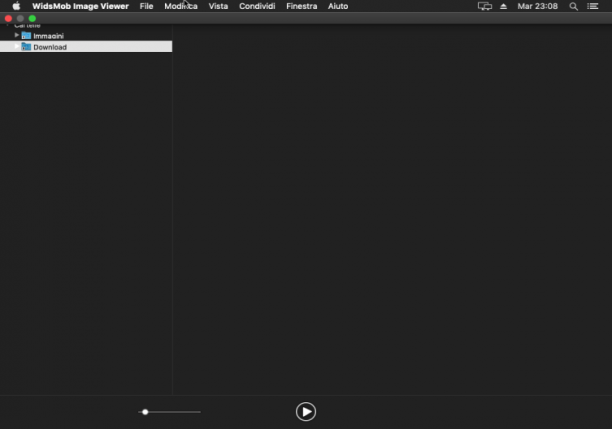Expand the Immagini folder disclosure triangle
This screenshot has height=429, width=612.
point(17,35)
